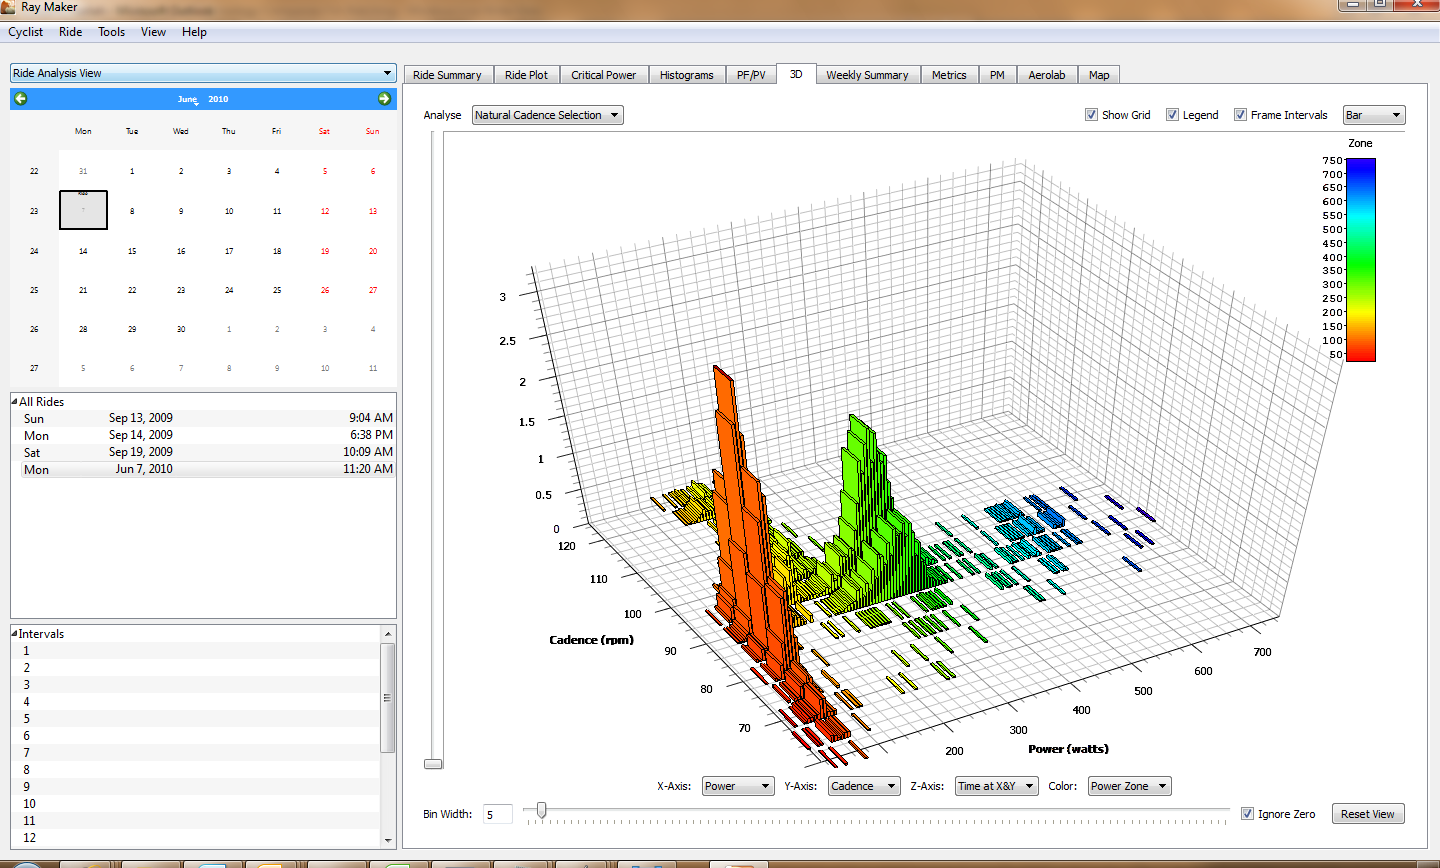The width and height of the screenshot is (1440, 868).
Task: Collapse the All Rides tree arrow
Action: click(14, 401)
